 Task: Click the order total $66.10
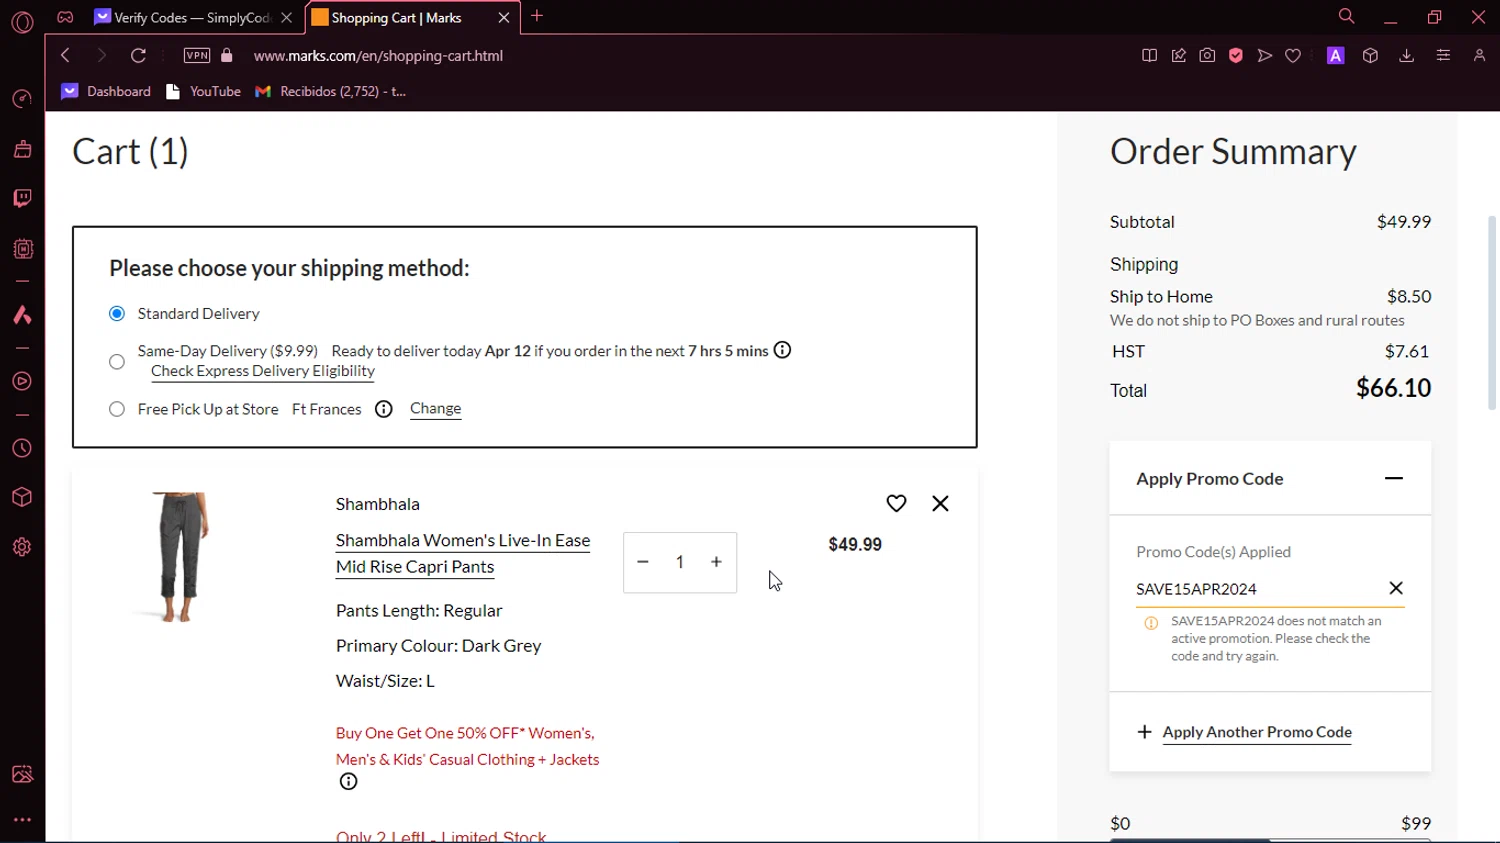(x=1393, y=388)
